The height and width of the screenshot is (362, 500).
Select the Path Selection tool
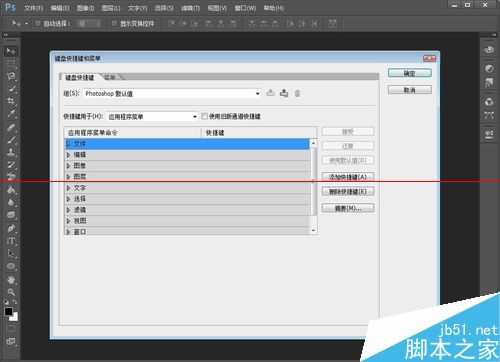click(11, 254)
